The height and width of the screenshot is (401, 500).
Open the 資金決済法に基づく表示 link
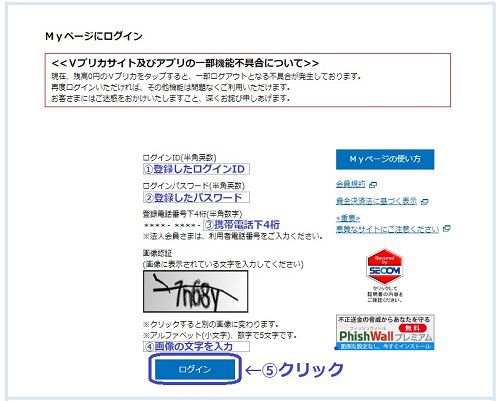tap(376, 201)
